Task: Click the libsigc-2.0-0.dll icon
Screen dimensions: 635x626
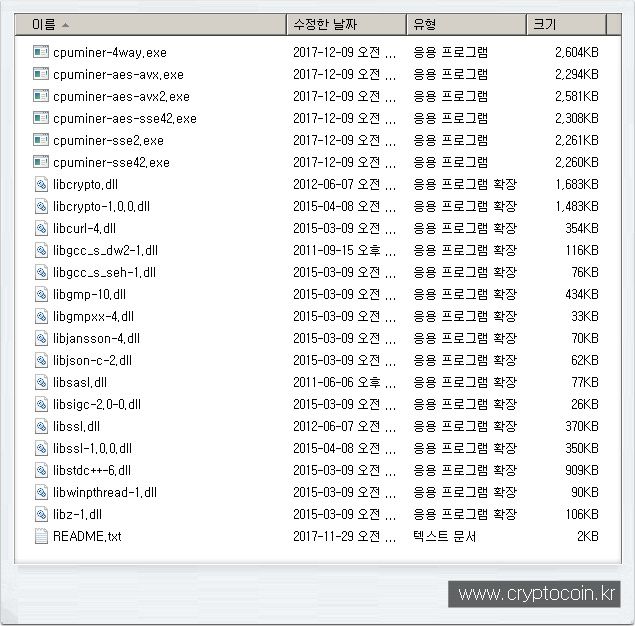Action: point(41,404)
